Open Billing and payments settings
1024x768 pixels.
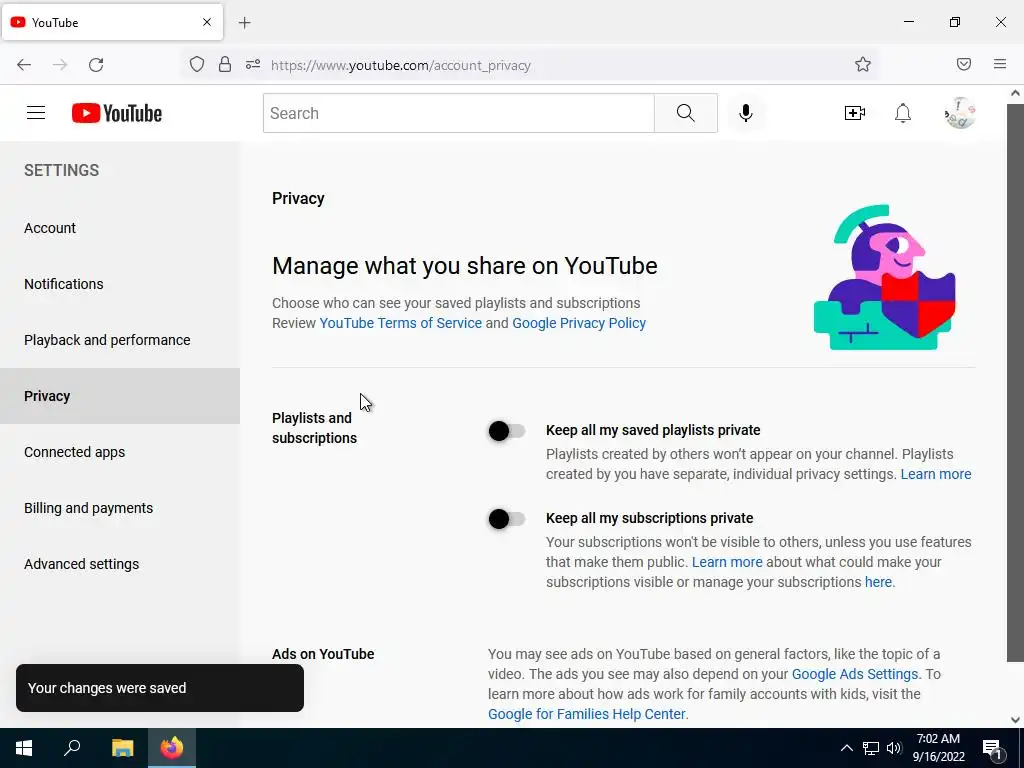(120, 508)
